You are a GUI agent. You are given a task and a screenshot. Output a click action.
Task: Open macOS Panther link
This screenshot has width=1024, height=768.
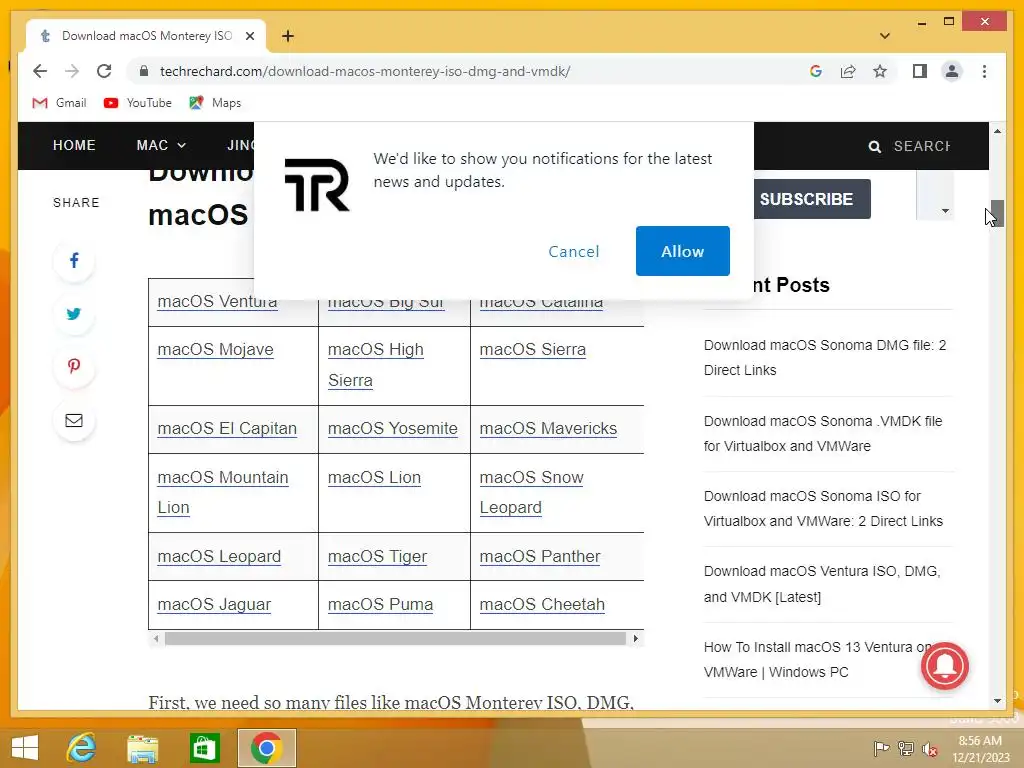[x=539, y=556]
